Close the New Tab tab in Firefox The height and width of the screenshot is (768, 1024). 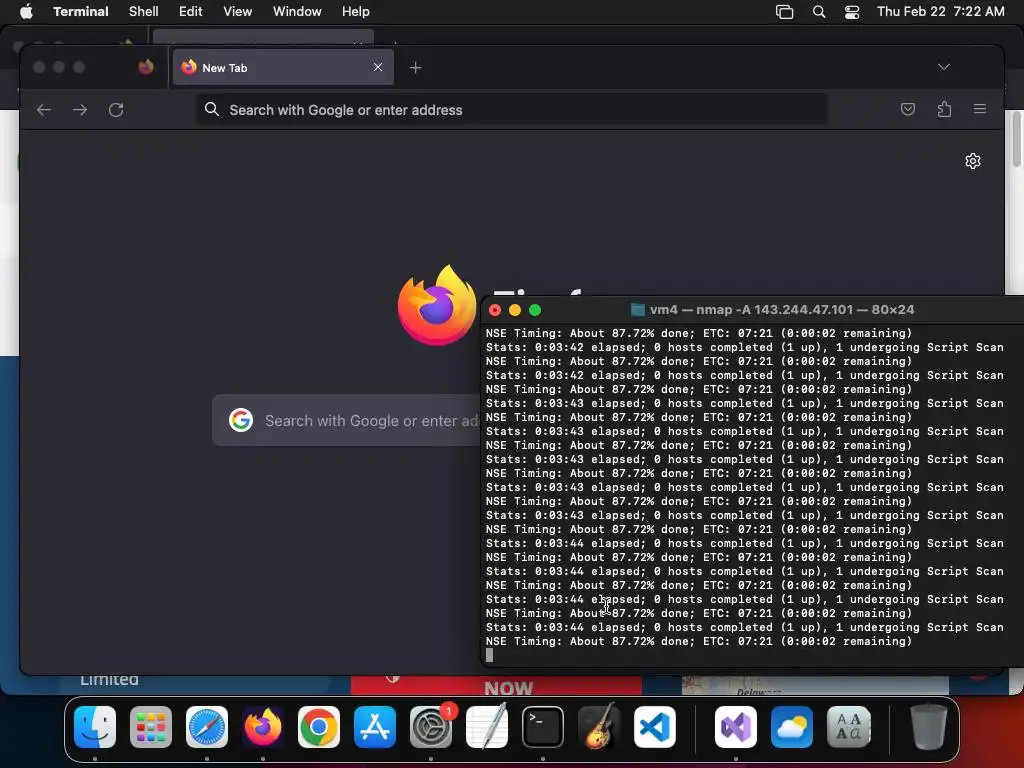377,67
